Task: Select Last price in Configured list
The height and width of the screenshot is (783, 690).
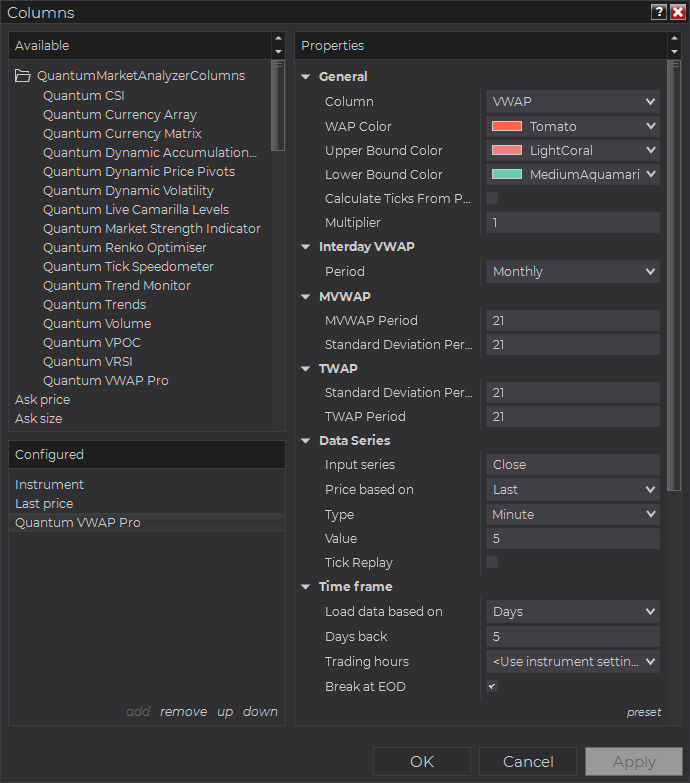Action: [44, 503]
